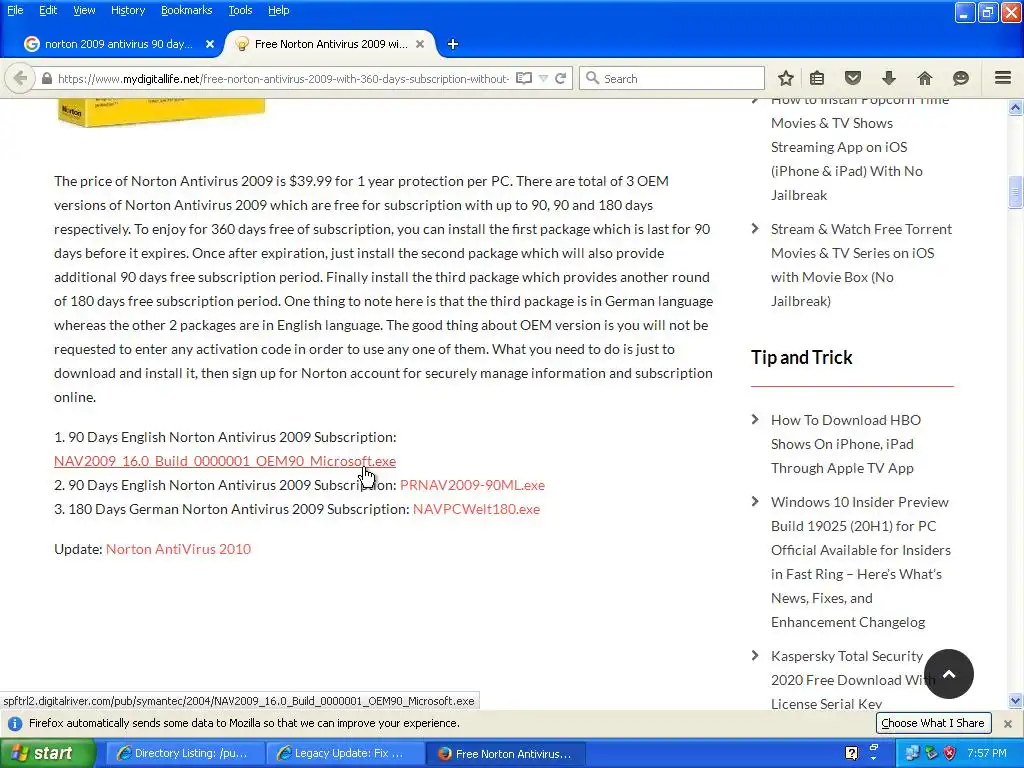Click the lightbulb favicon on active tab
The image size is (1024, 768).
[242, 44]
